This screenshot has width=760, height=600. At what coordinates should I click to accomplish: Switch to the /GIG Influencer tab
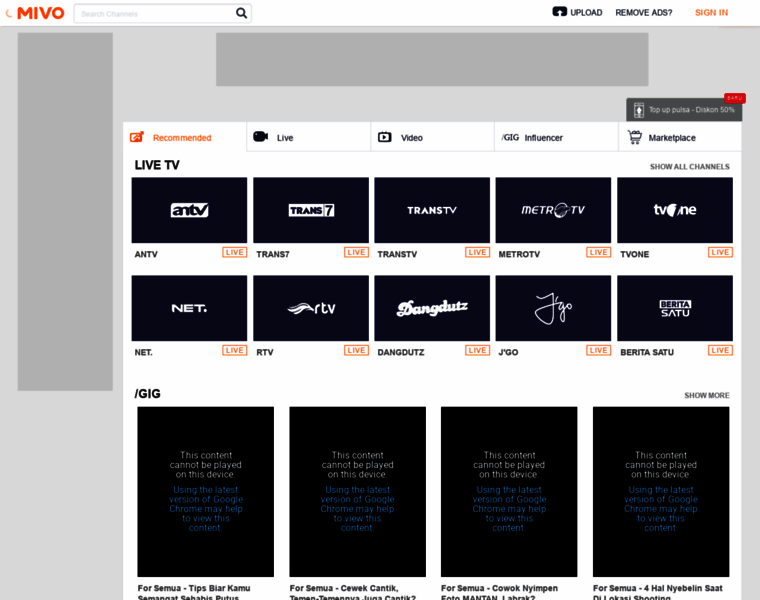point(556,137)
